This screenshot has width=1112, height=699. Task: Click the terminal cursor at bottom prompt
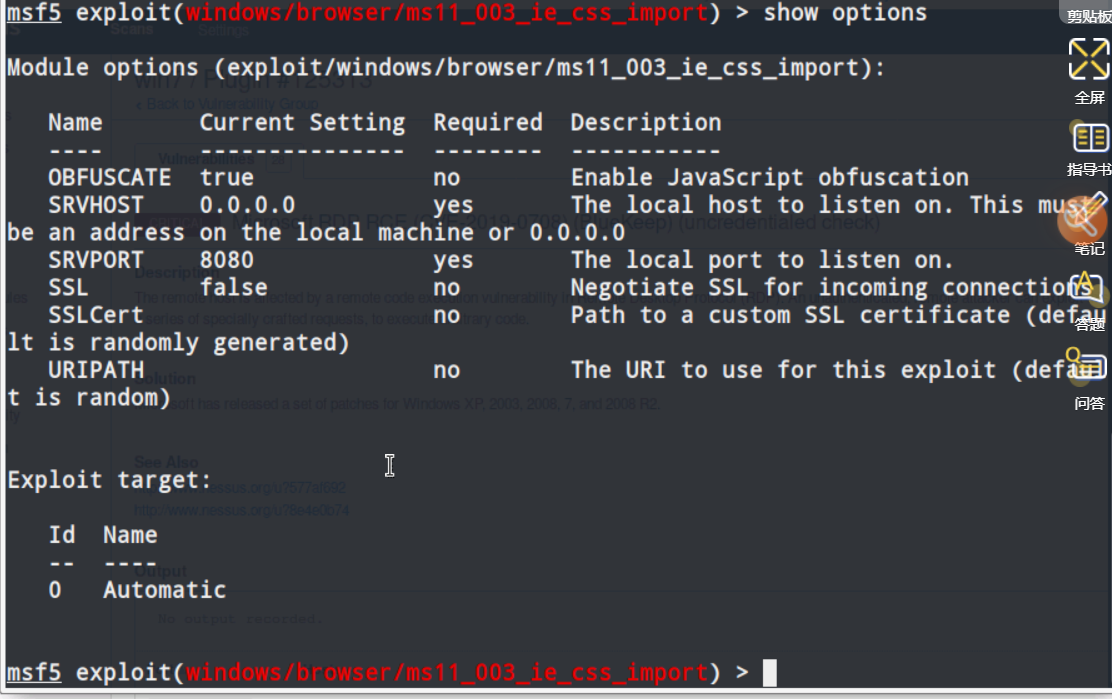(769, 673)
